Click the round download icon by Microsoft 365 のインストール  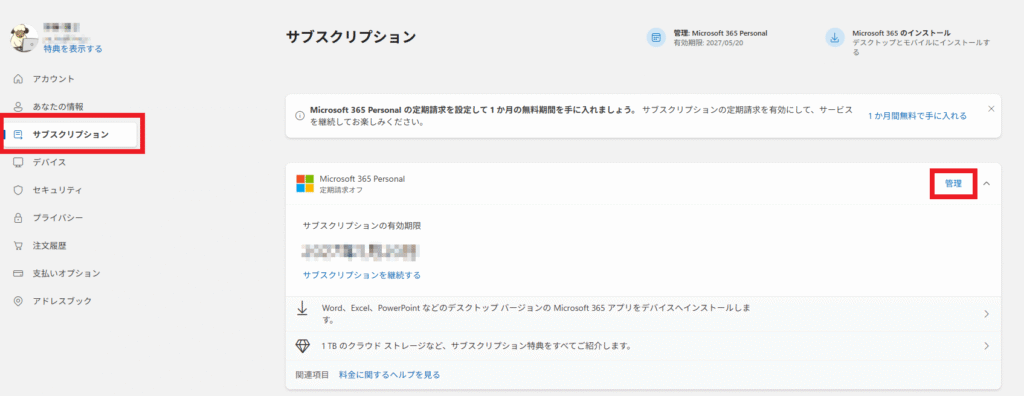coord(835,37)
